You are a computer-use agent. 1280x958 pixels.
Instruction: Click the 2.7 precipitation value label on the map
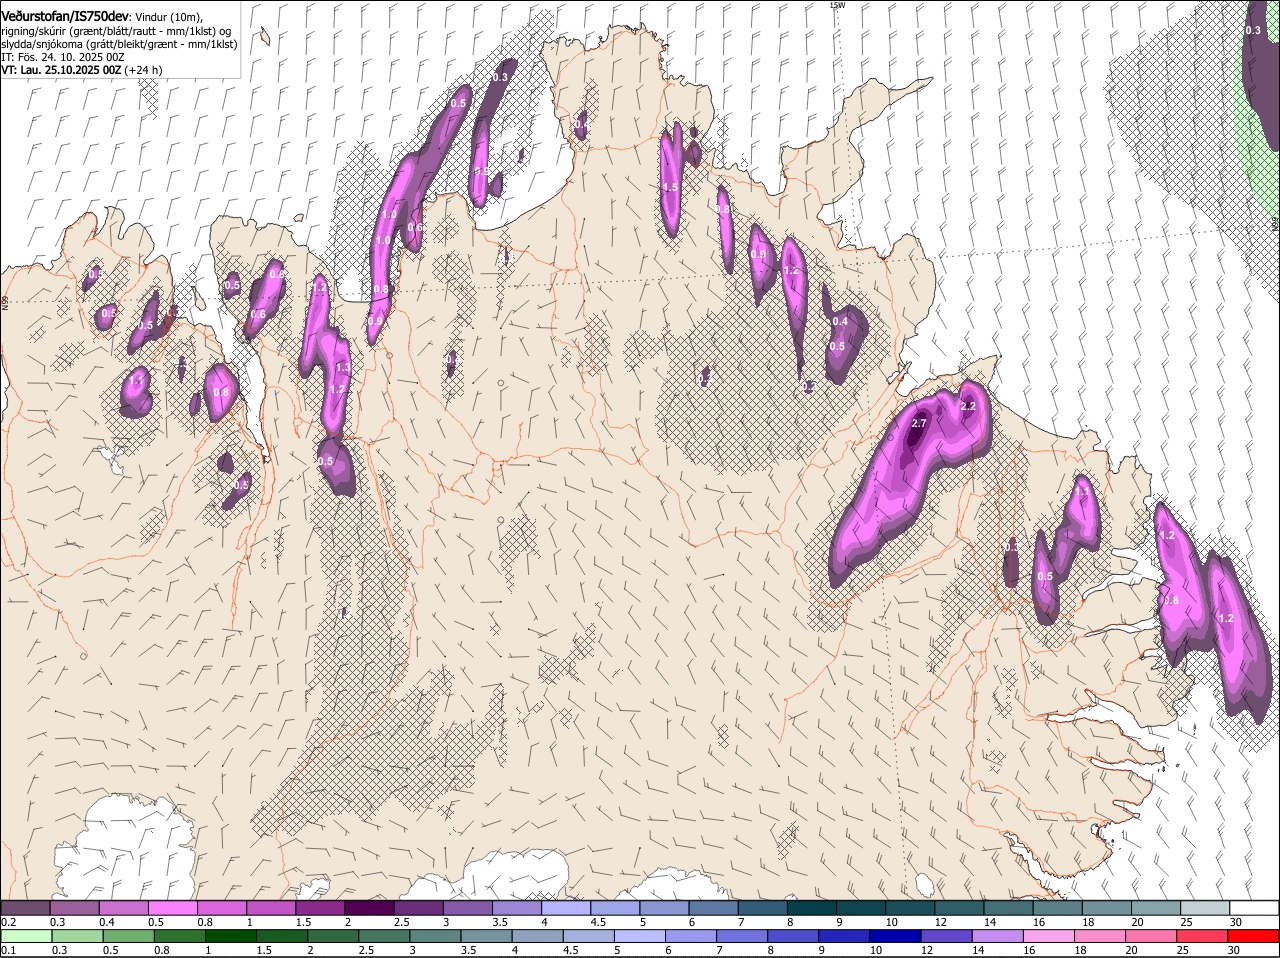[920, 424]
